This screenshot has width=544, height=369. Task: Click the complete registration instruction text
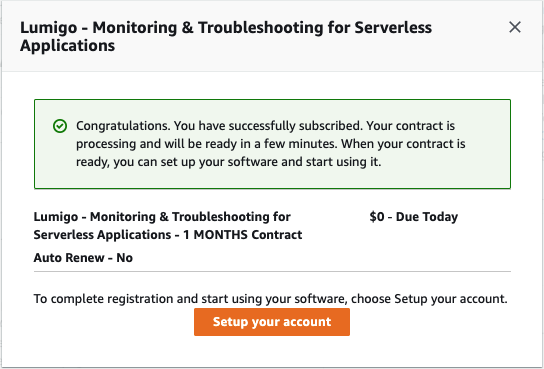click(271, 299)
